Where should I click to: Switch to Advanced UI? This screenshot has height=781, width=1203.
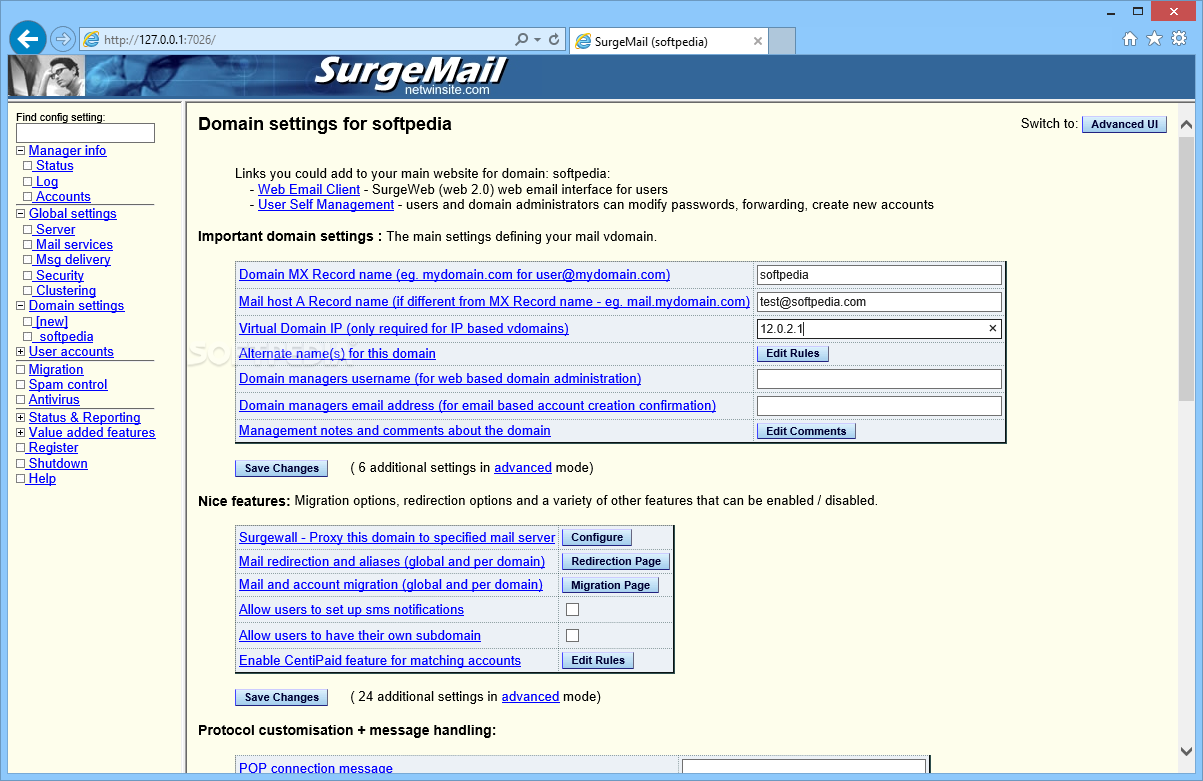(x=1124, y=124)
